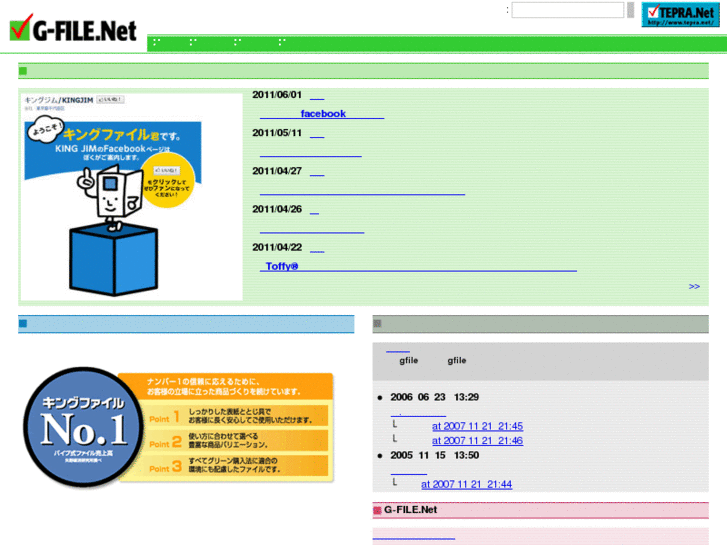Viewport: 727px width, 545px height.
Task: Click the G-FILE.Net pink section header
Action: [541, 510]
